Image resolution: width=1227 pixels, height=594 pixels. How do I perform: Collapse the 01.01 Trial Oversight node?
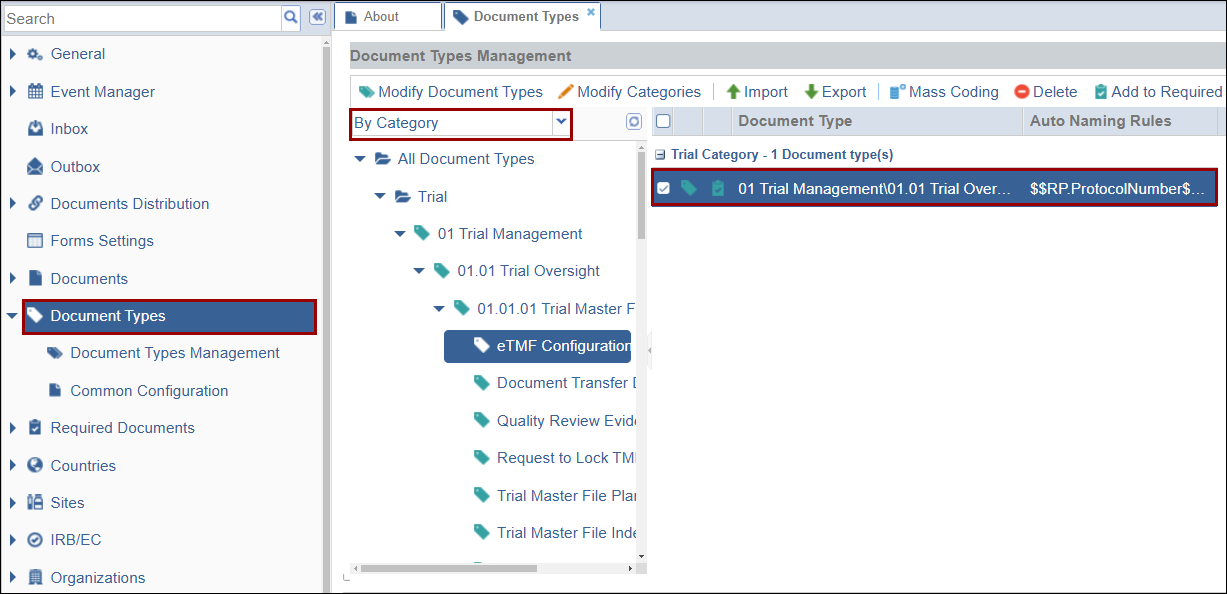coord(420,271)
